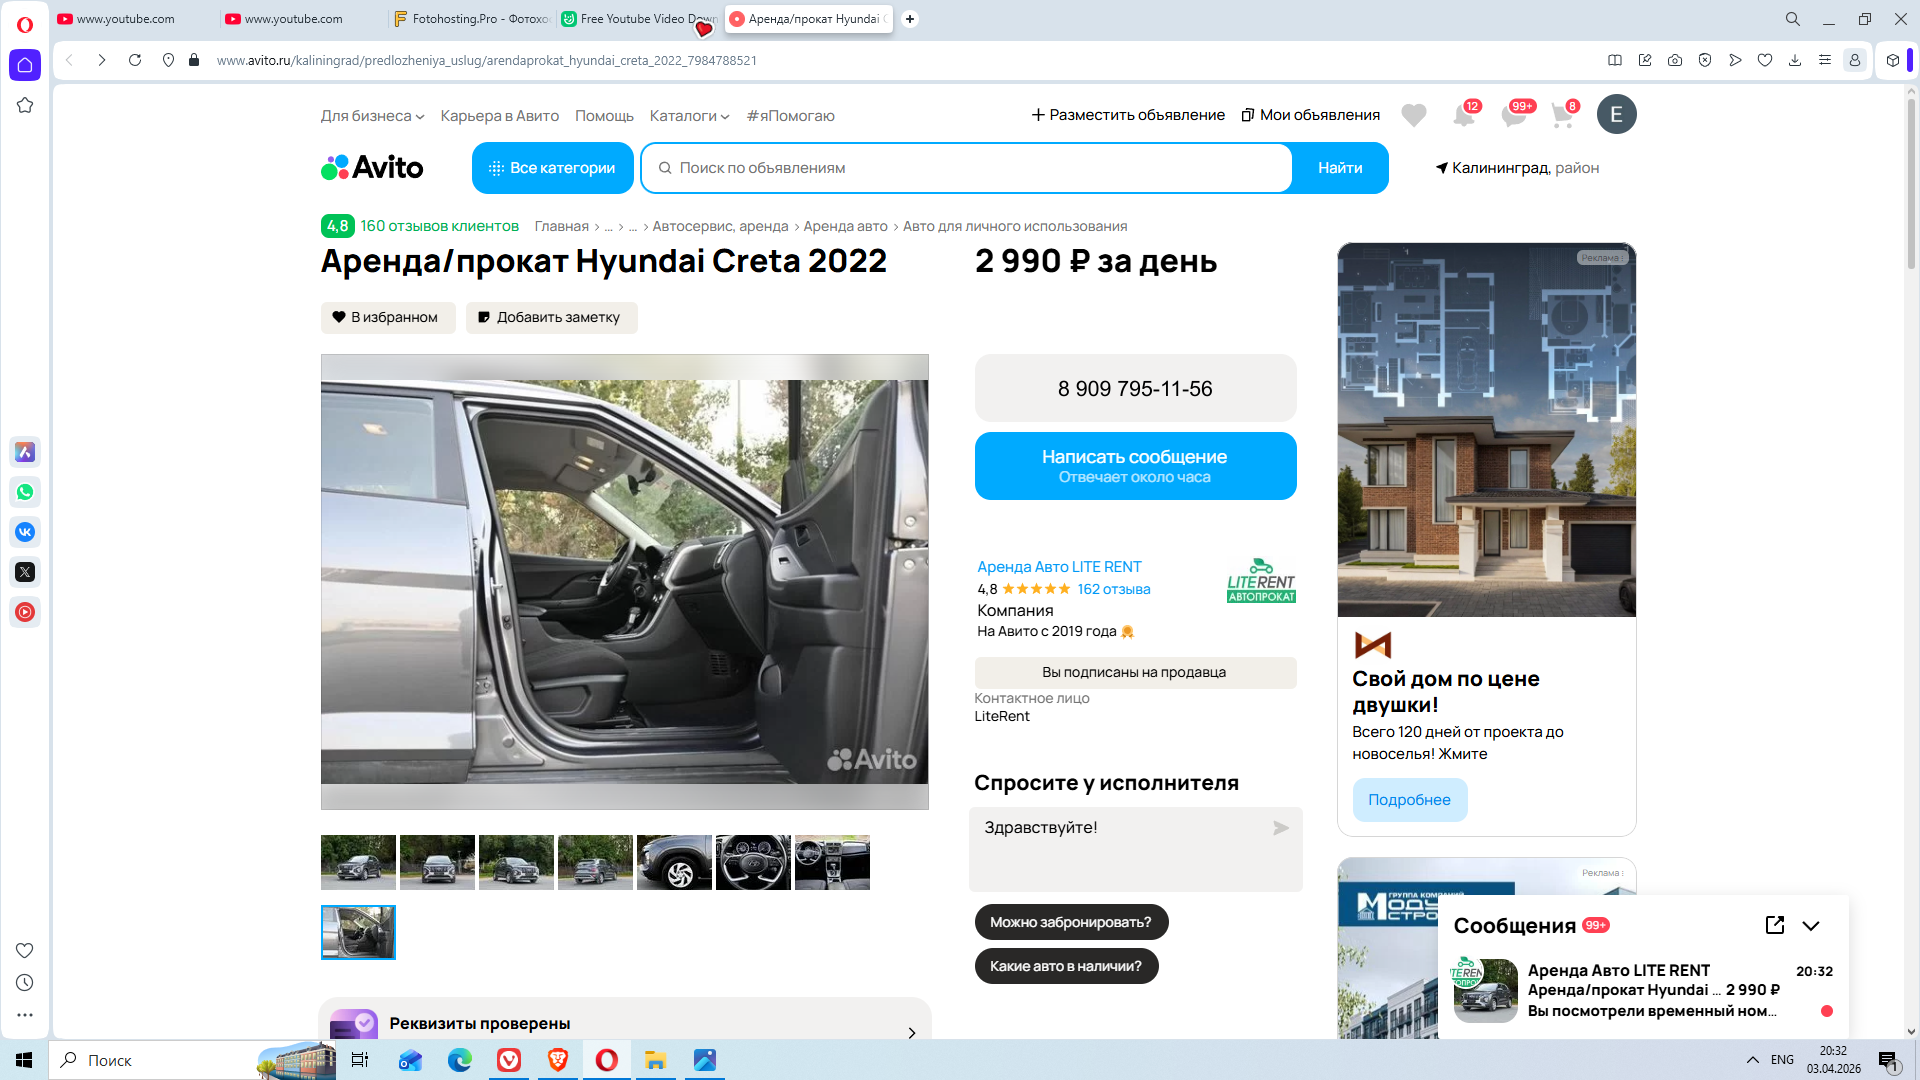Open Opera snapshot camera icon
This screenshot has height=1080, width=1920.
point(1674,60)
